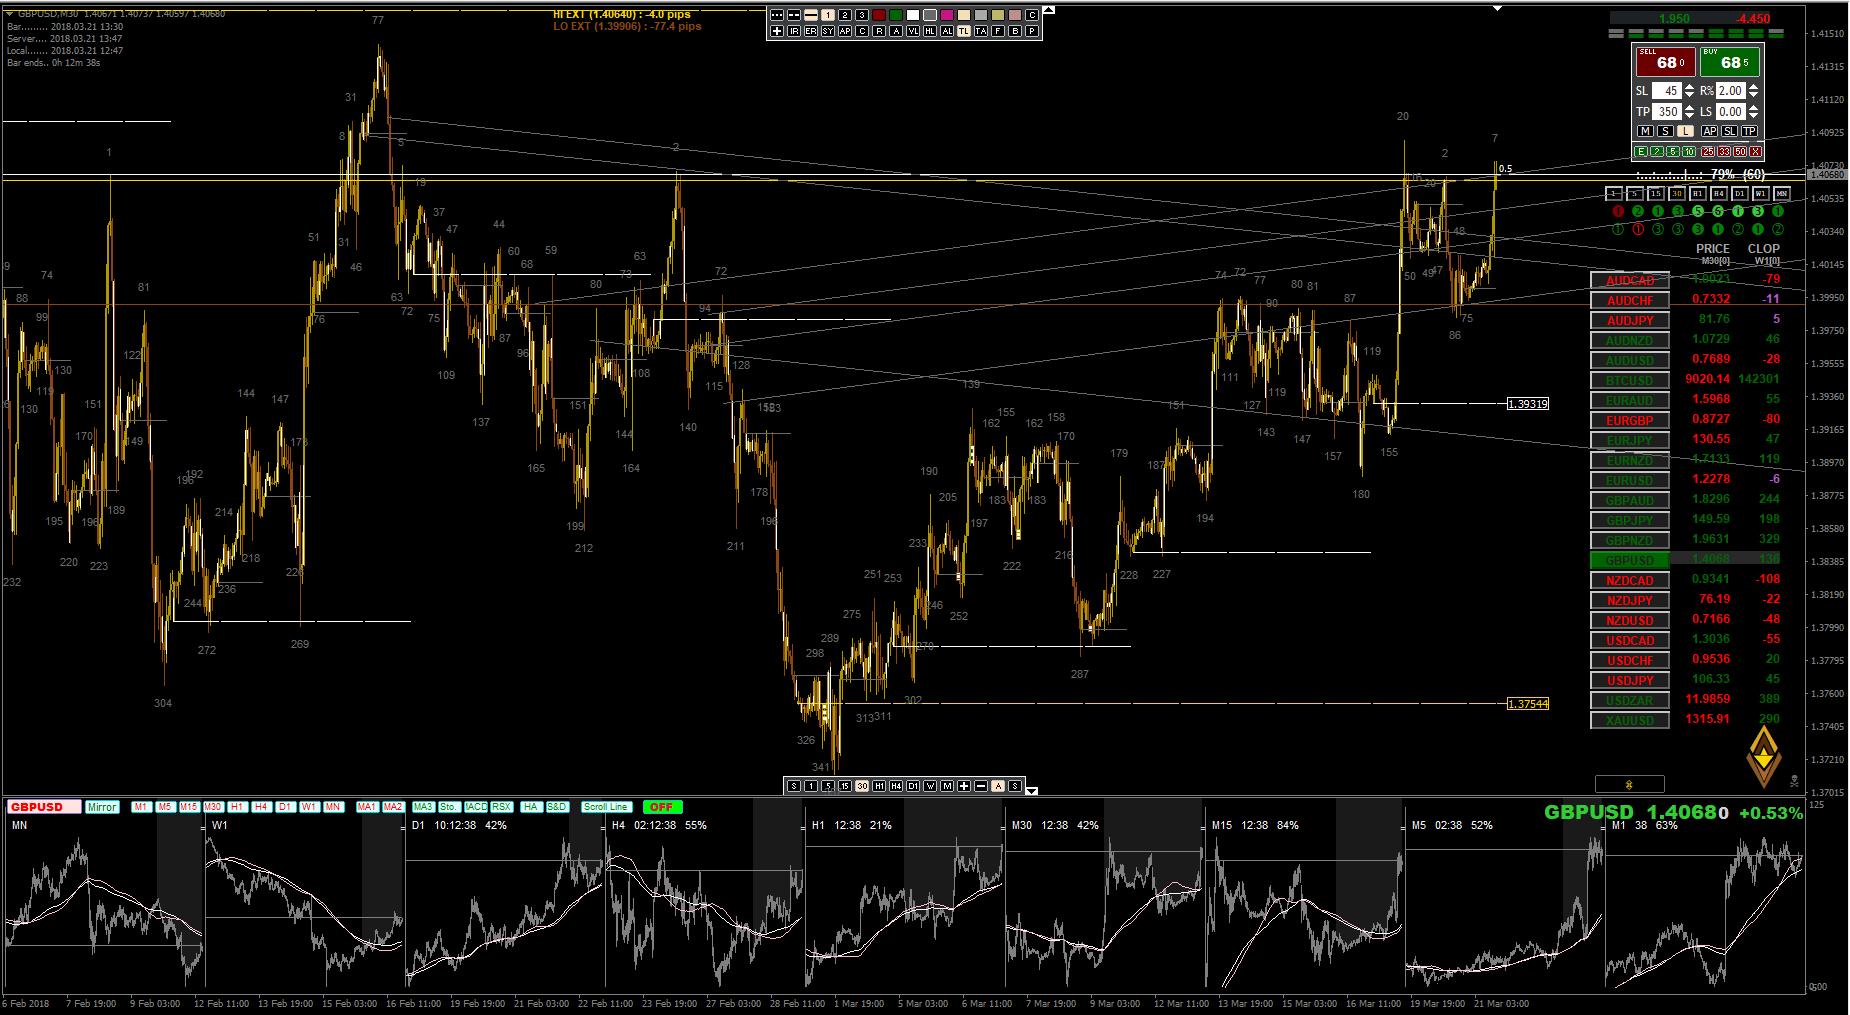The image size is (1850, 1015).
Task: Increase the SL stop loss stepper
Action: [1690, 87]
